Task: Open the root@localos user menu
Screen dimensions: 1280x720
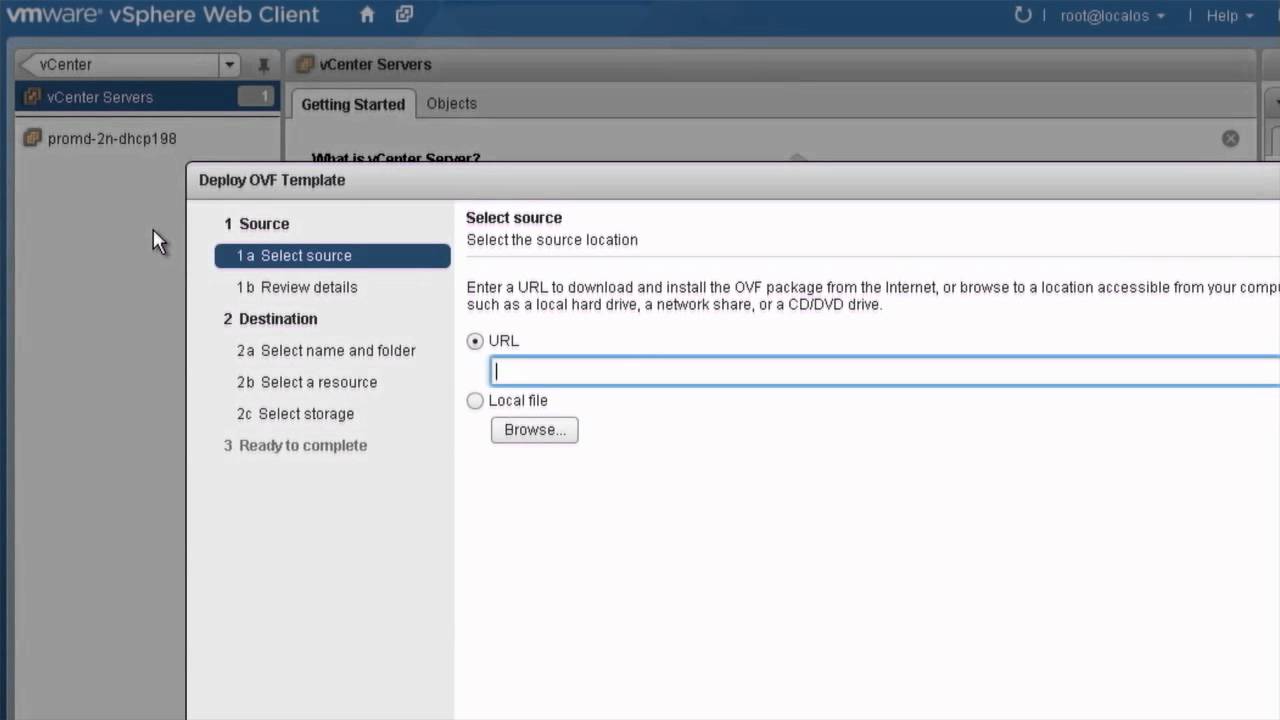Action: [x=1112, y=16]
